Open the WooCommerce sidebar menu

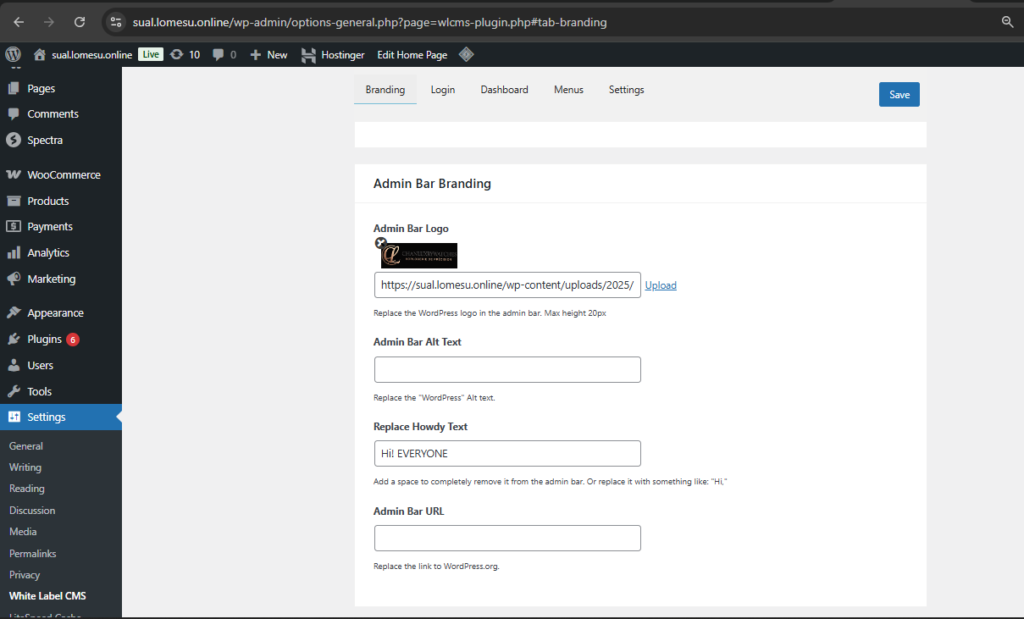click(62, 175)
